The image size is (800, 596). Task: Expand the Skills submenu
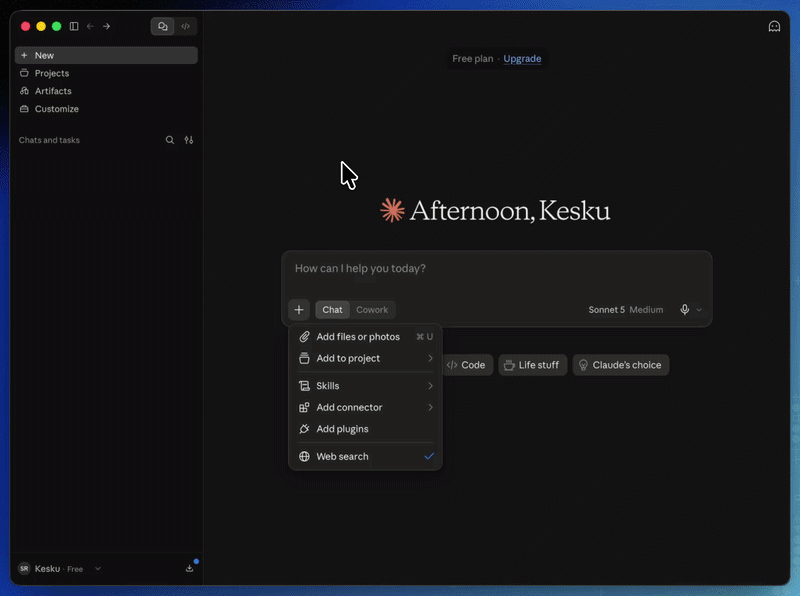365,386
